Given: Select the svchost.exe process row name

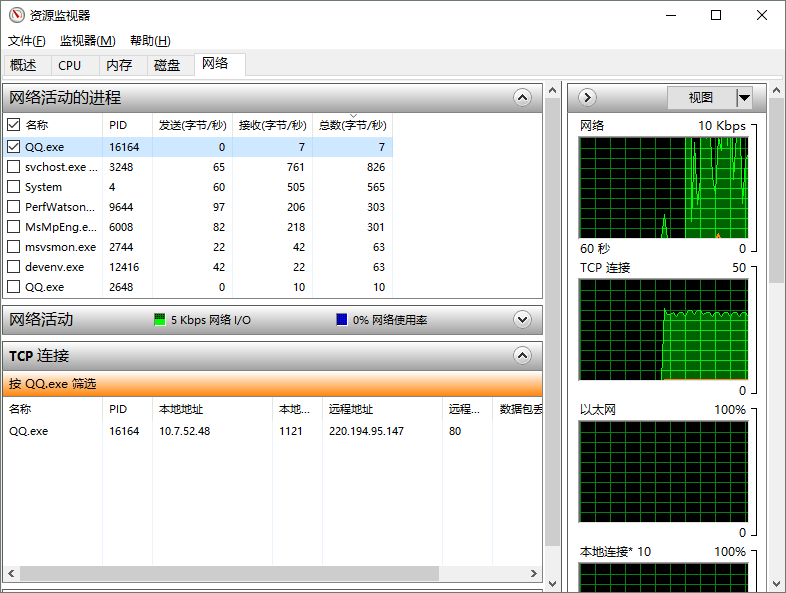Looking at the screenshot, I should 61,167.
